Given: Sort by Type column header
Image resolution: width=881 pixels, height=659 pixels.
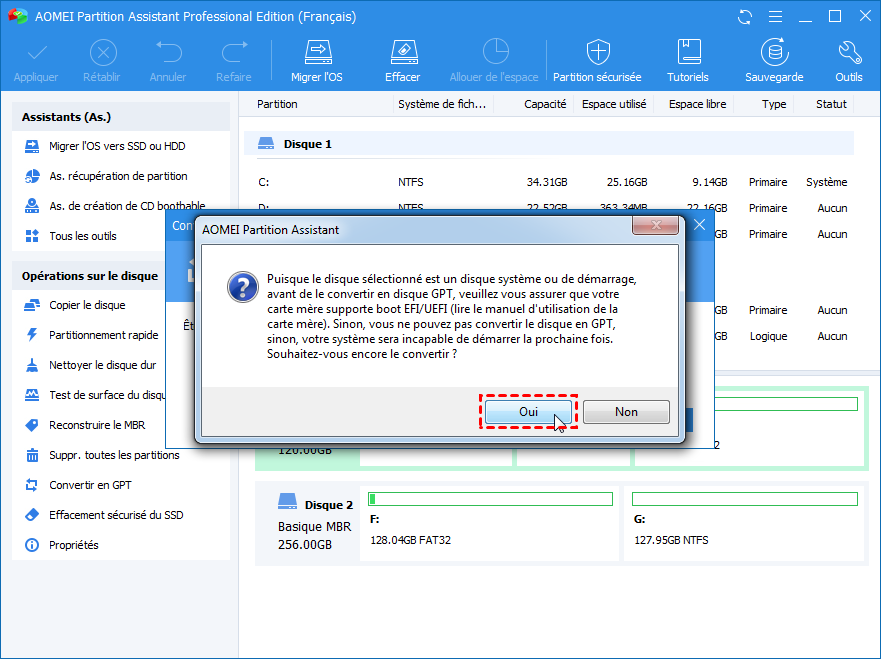Looking at the screenshot, I should [x=774, y=104].
